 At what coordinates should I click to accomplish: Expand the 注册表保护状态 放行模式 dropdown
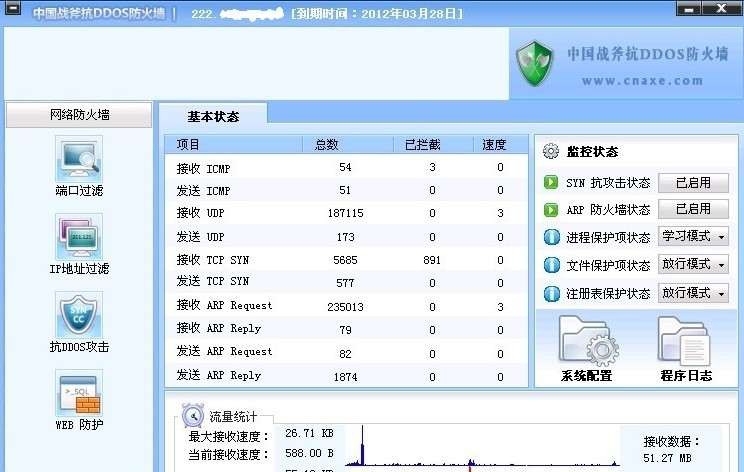click(693, 293)
